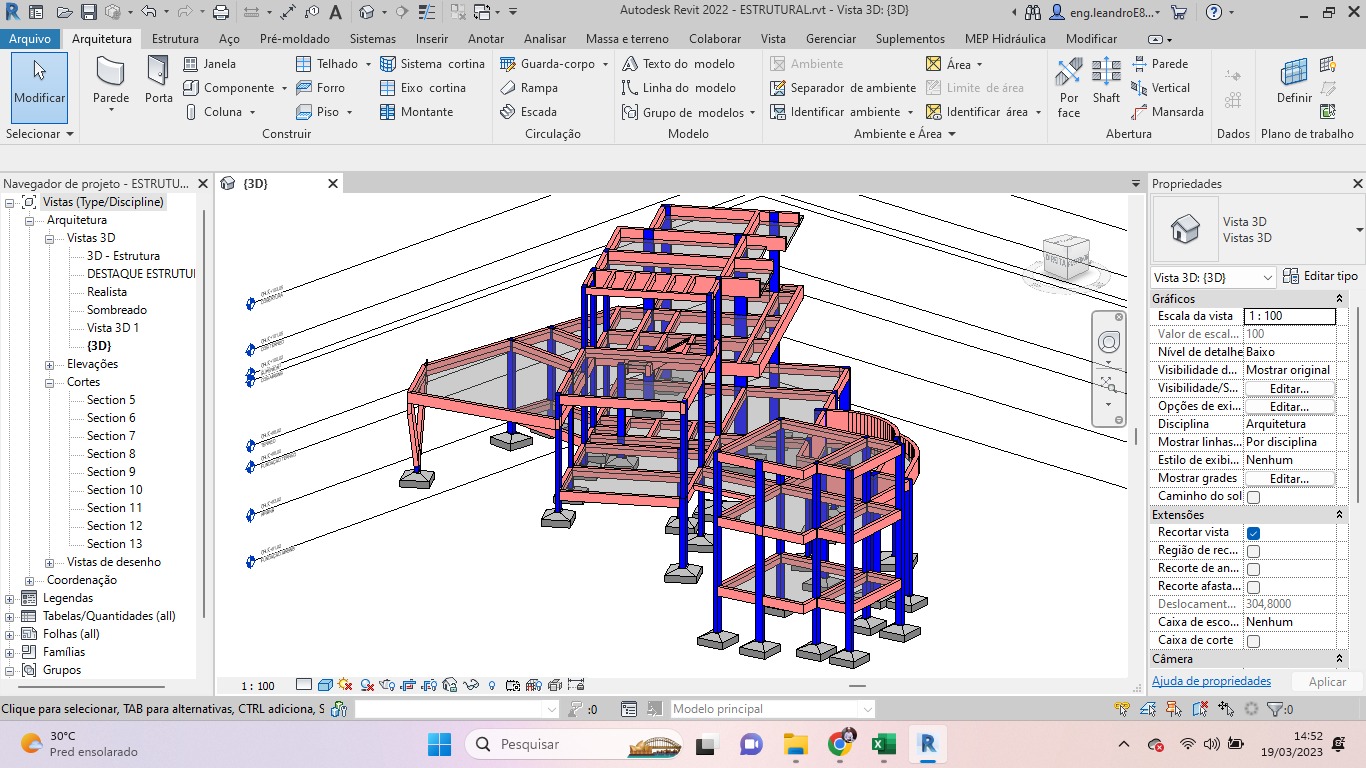Switch to the Estrutura ribbon tab

point(175,39)
